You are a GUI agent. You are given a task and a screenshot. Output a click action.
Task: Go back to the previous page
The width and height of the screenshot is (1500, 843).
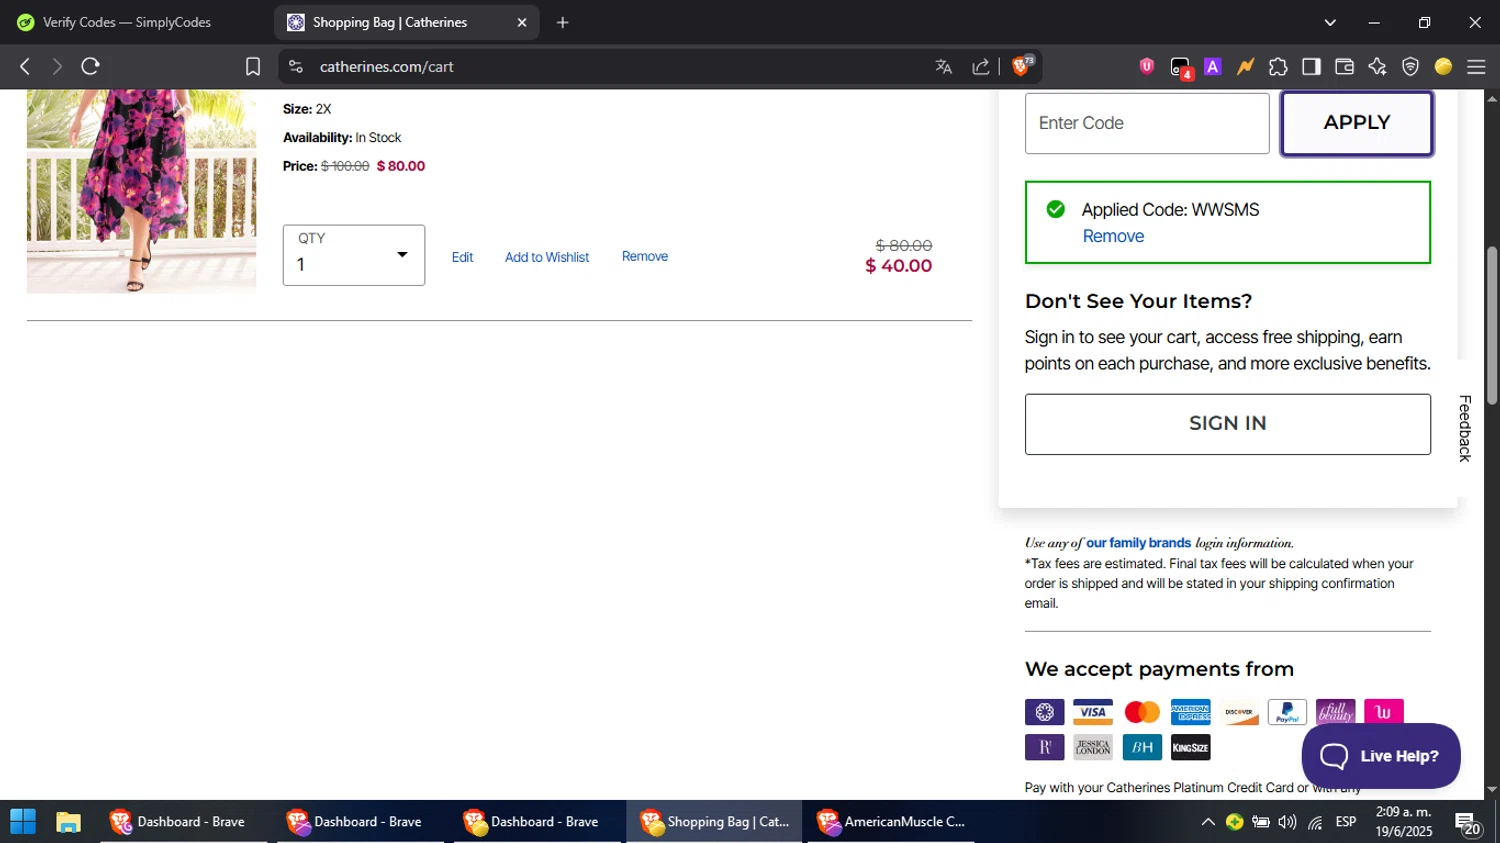tap(25, 66)
